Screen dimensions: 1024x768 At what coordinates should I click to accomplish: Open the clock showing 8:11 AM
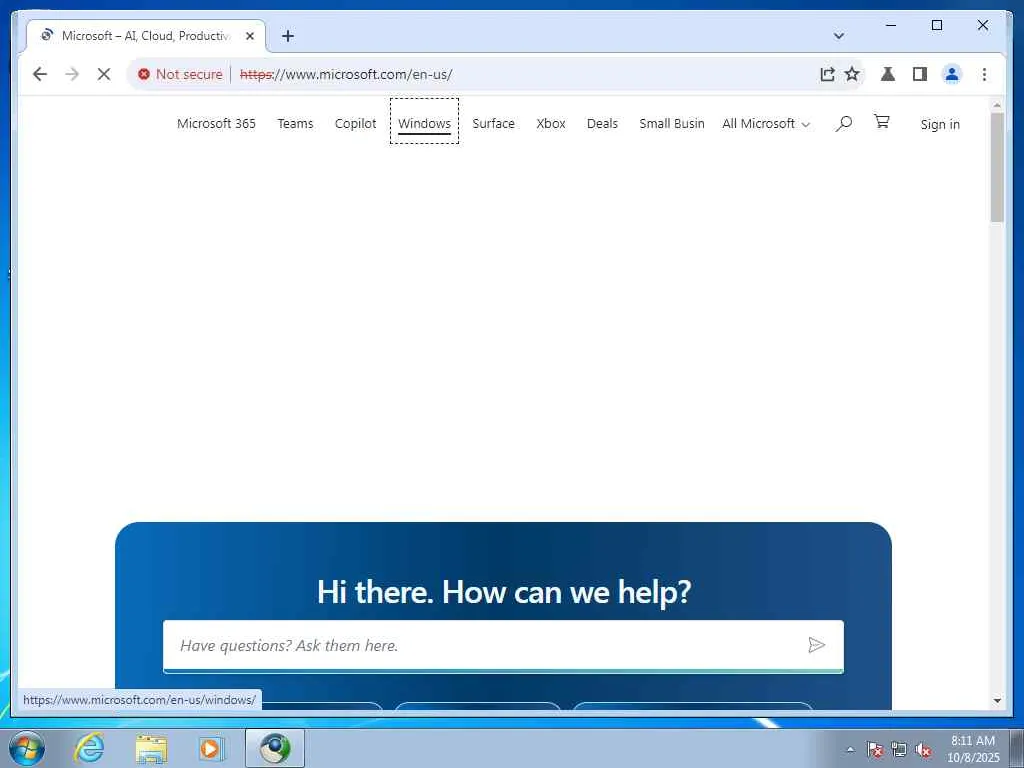tap(973, 749)
